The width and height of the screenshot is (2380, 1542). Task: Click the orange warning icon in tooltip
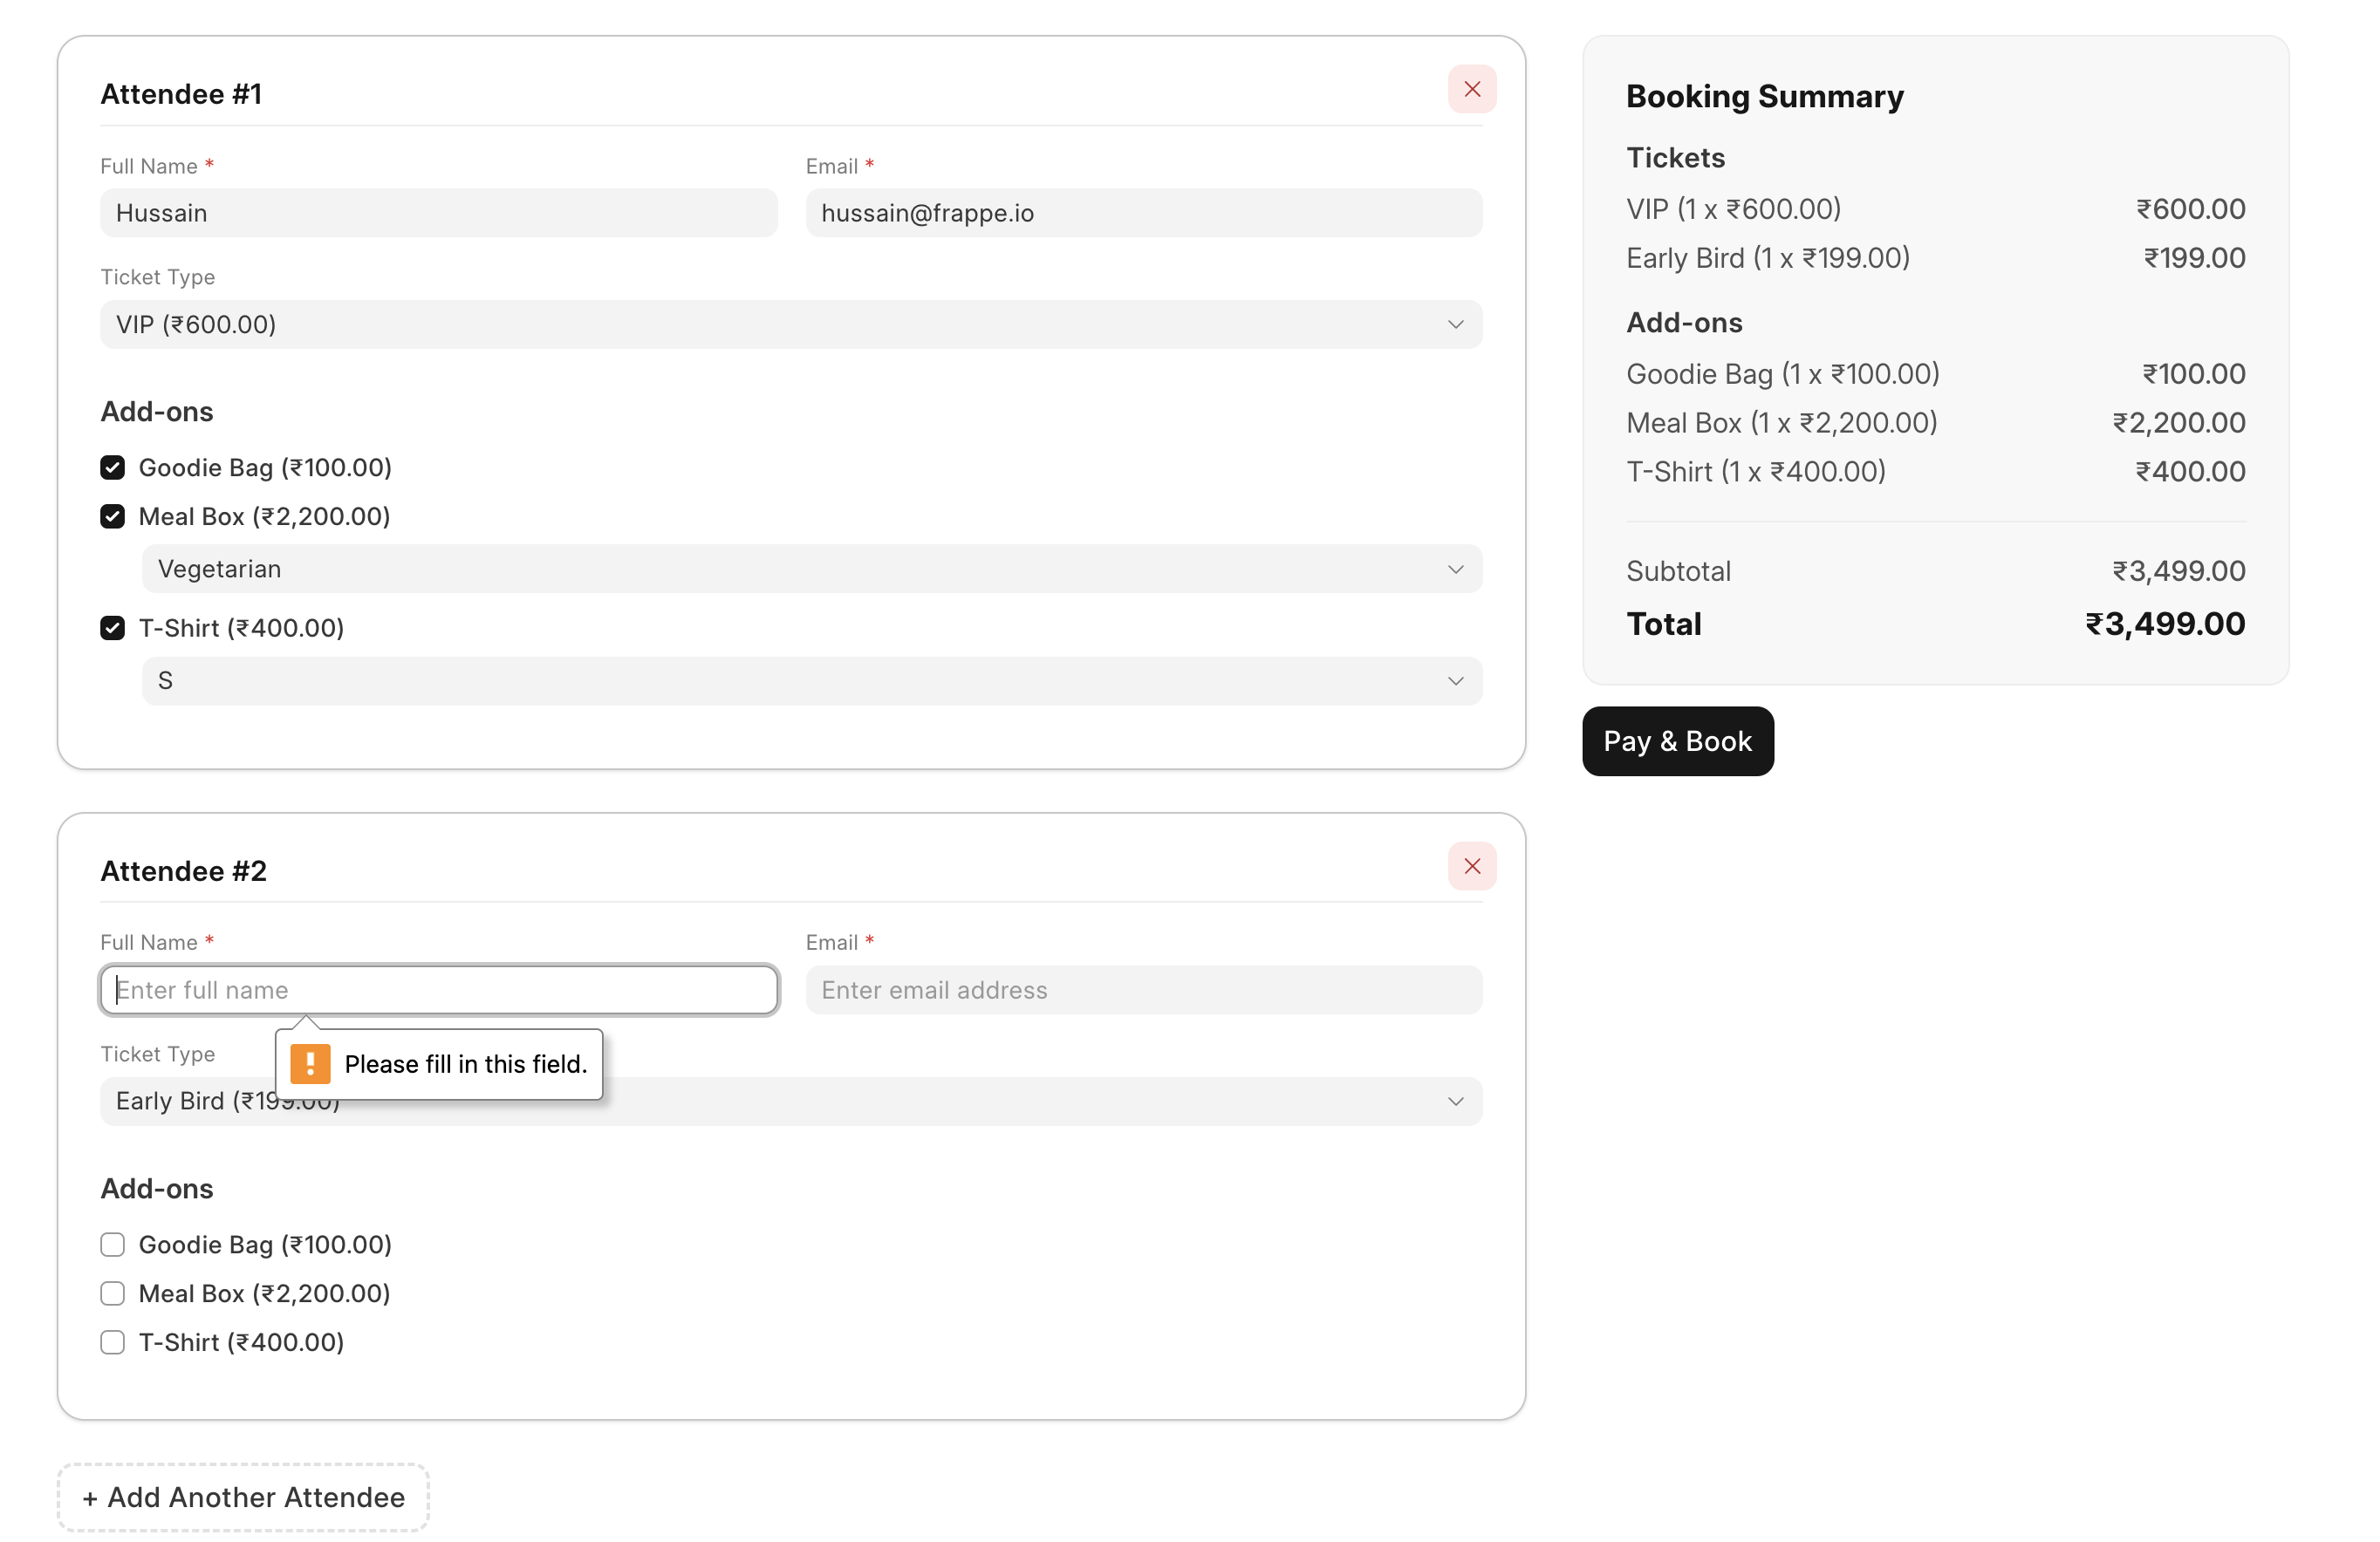pyautogui.click(x=310, y=1064)
